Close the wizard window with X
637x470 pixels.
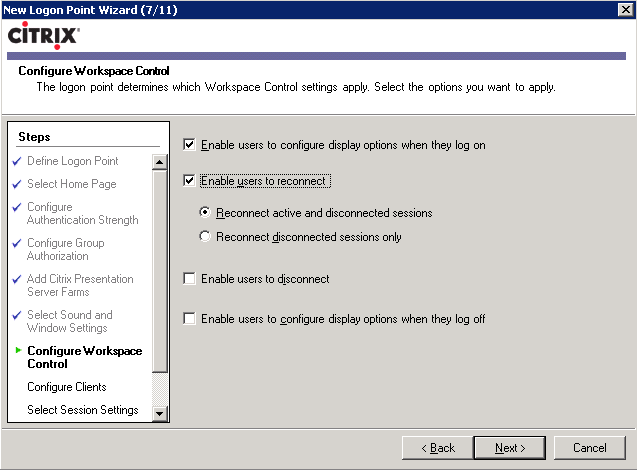[x=626, y=9]
